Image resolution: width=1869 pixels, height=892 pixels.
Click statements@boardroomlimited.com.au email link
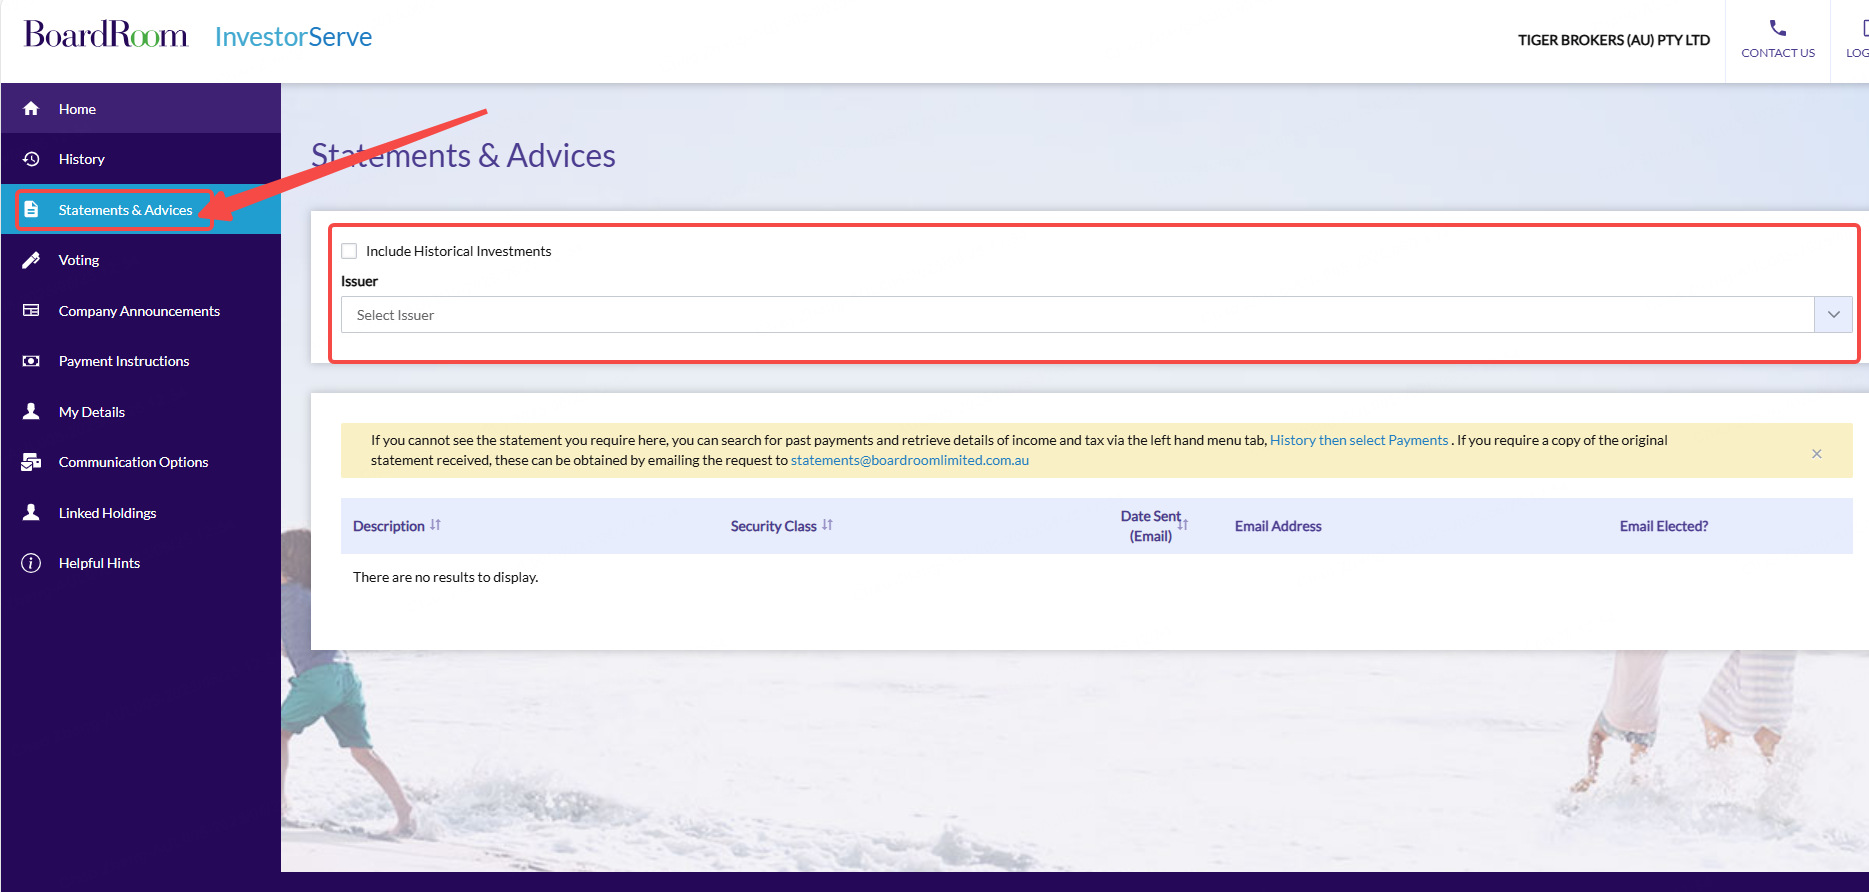(910, 460)
